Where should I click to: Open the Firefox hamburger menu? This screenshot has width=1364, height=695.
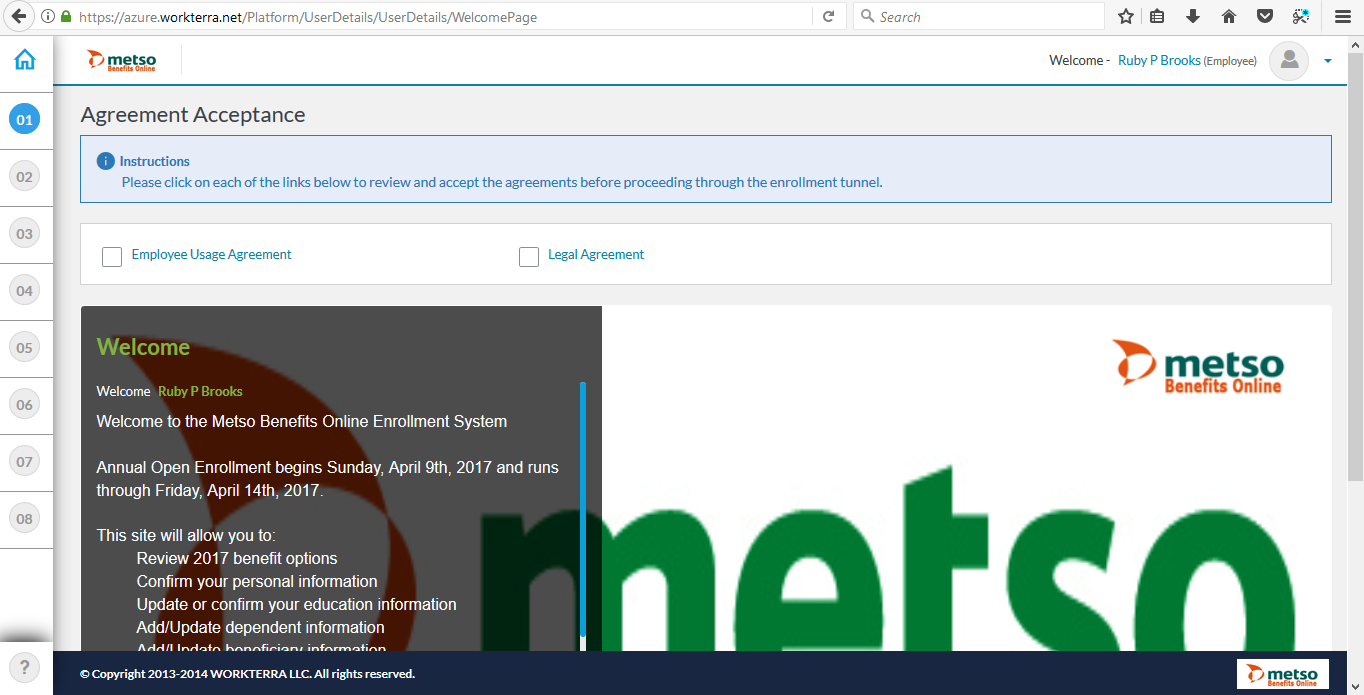tap(1342, 16)
